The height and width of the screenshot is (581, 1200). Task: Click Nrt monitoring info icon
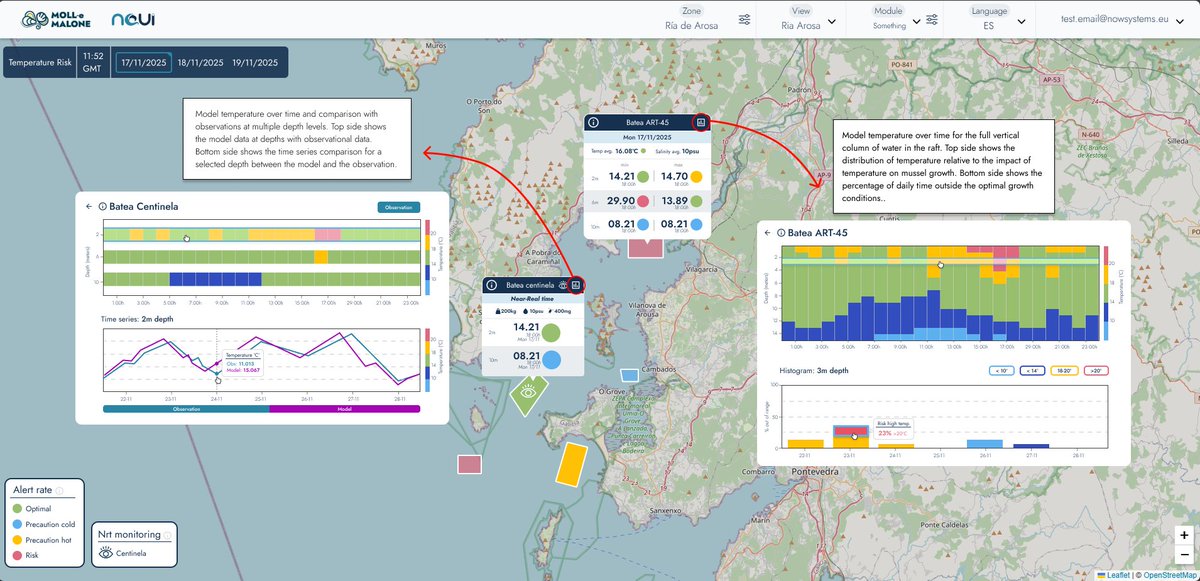[166, 535]
